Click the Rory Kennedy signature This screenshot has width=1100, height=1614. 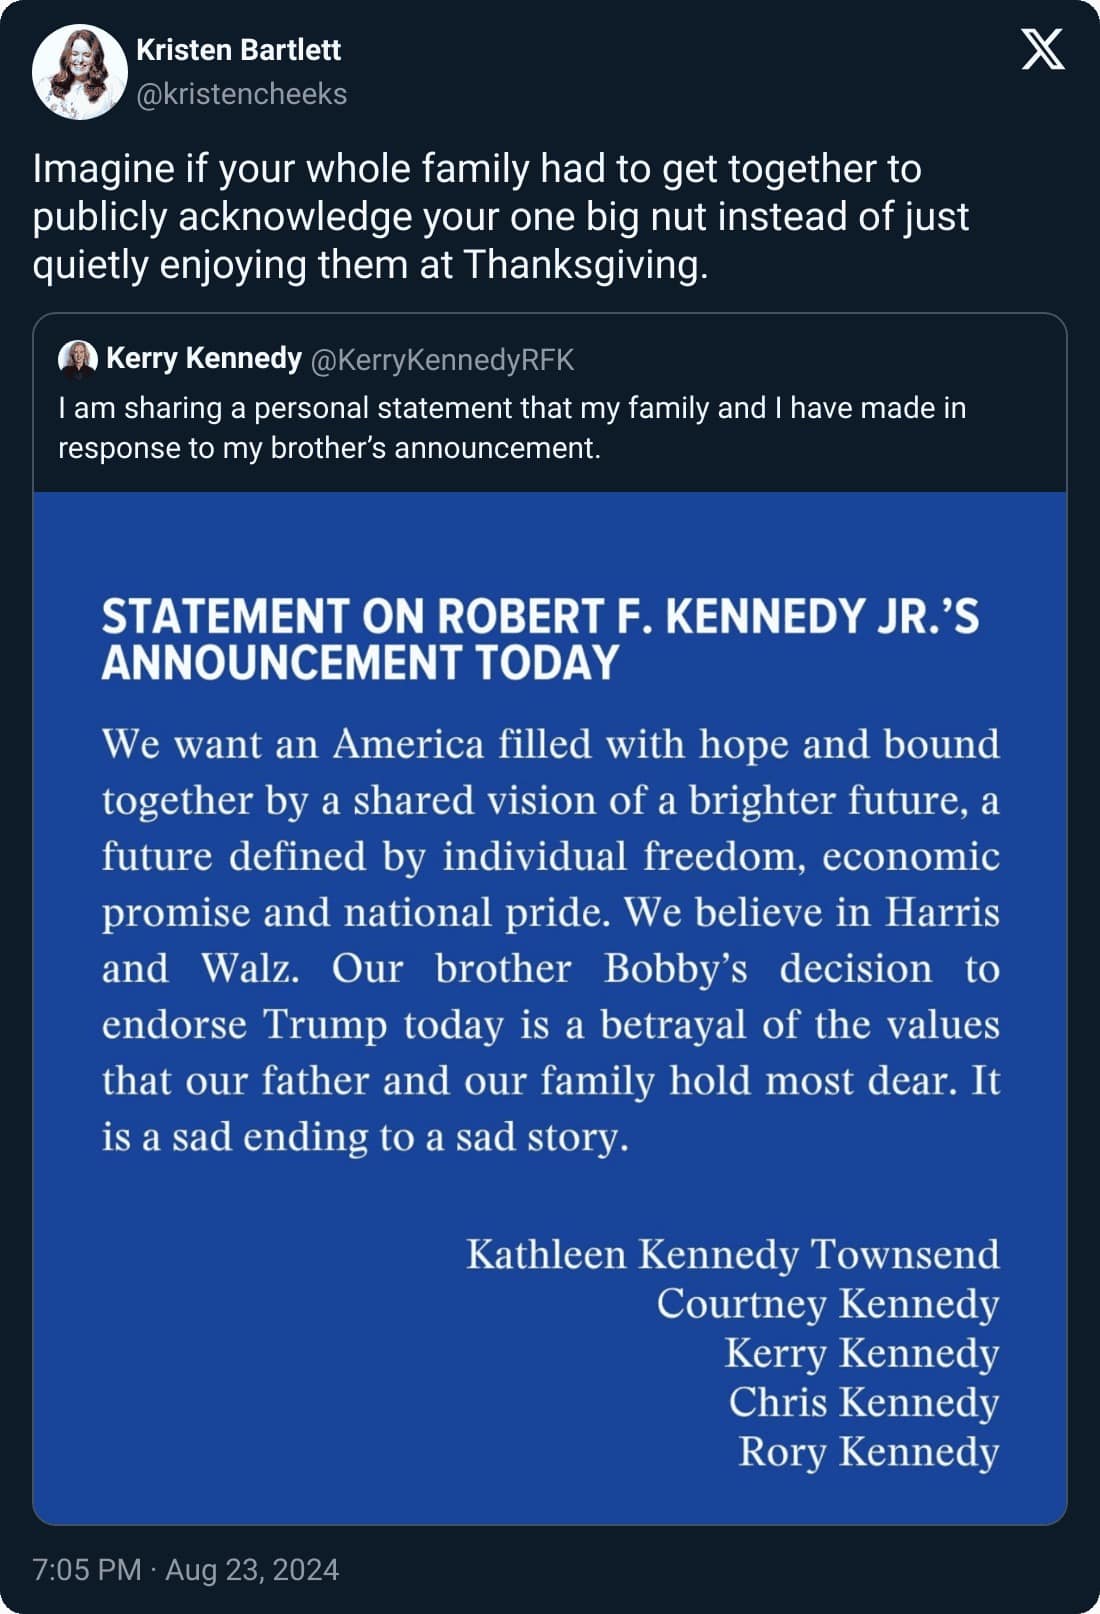868,1451
